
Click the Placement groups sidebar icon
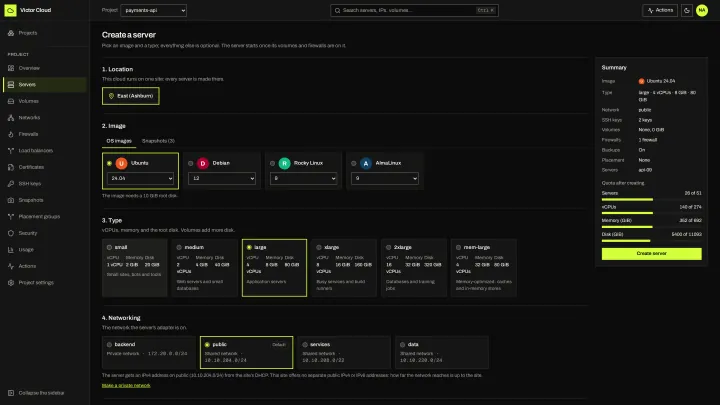tap(11, 217)
